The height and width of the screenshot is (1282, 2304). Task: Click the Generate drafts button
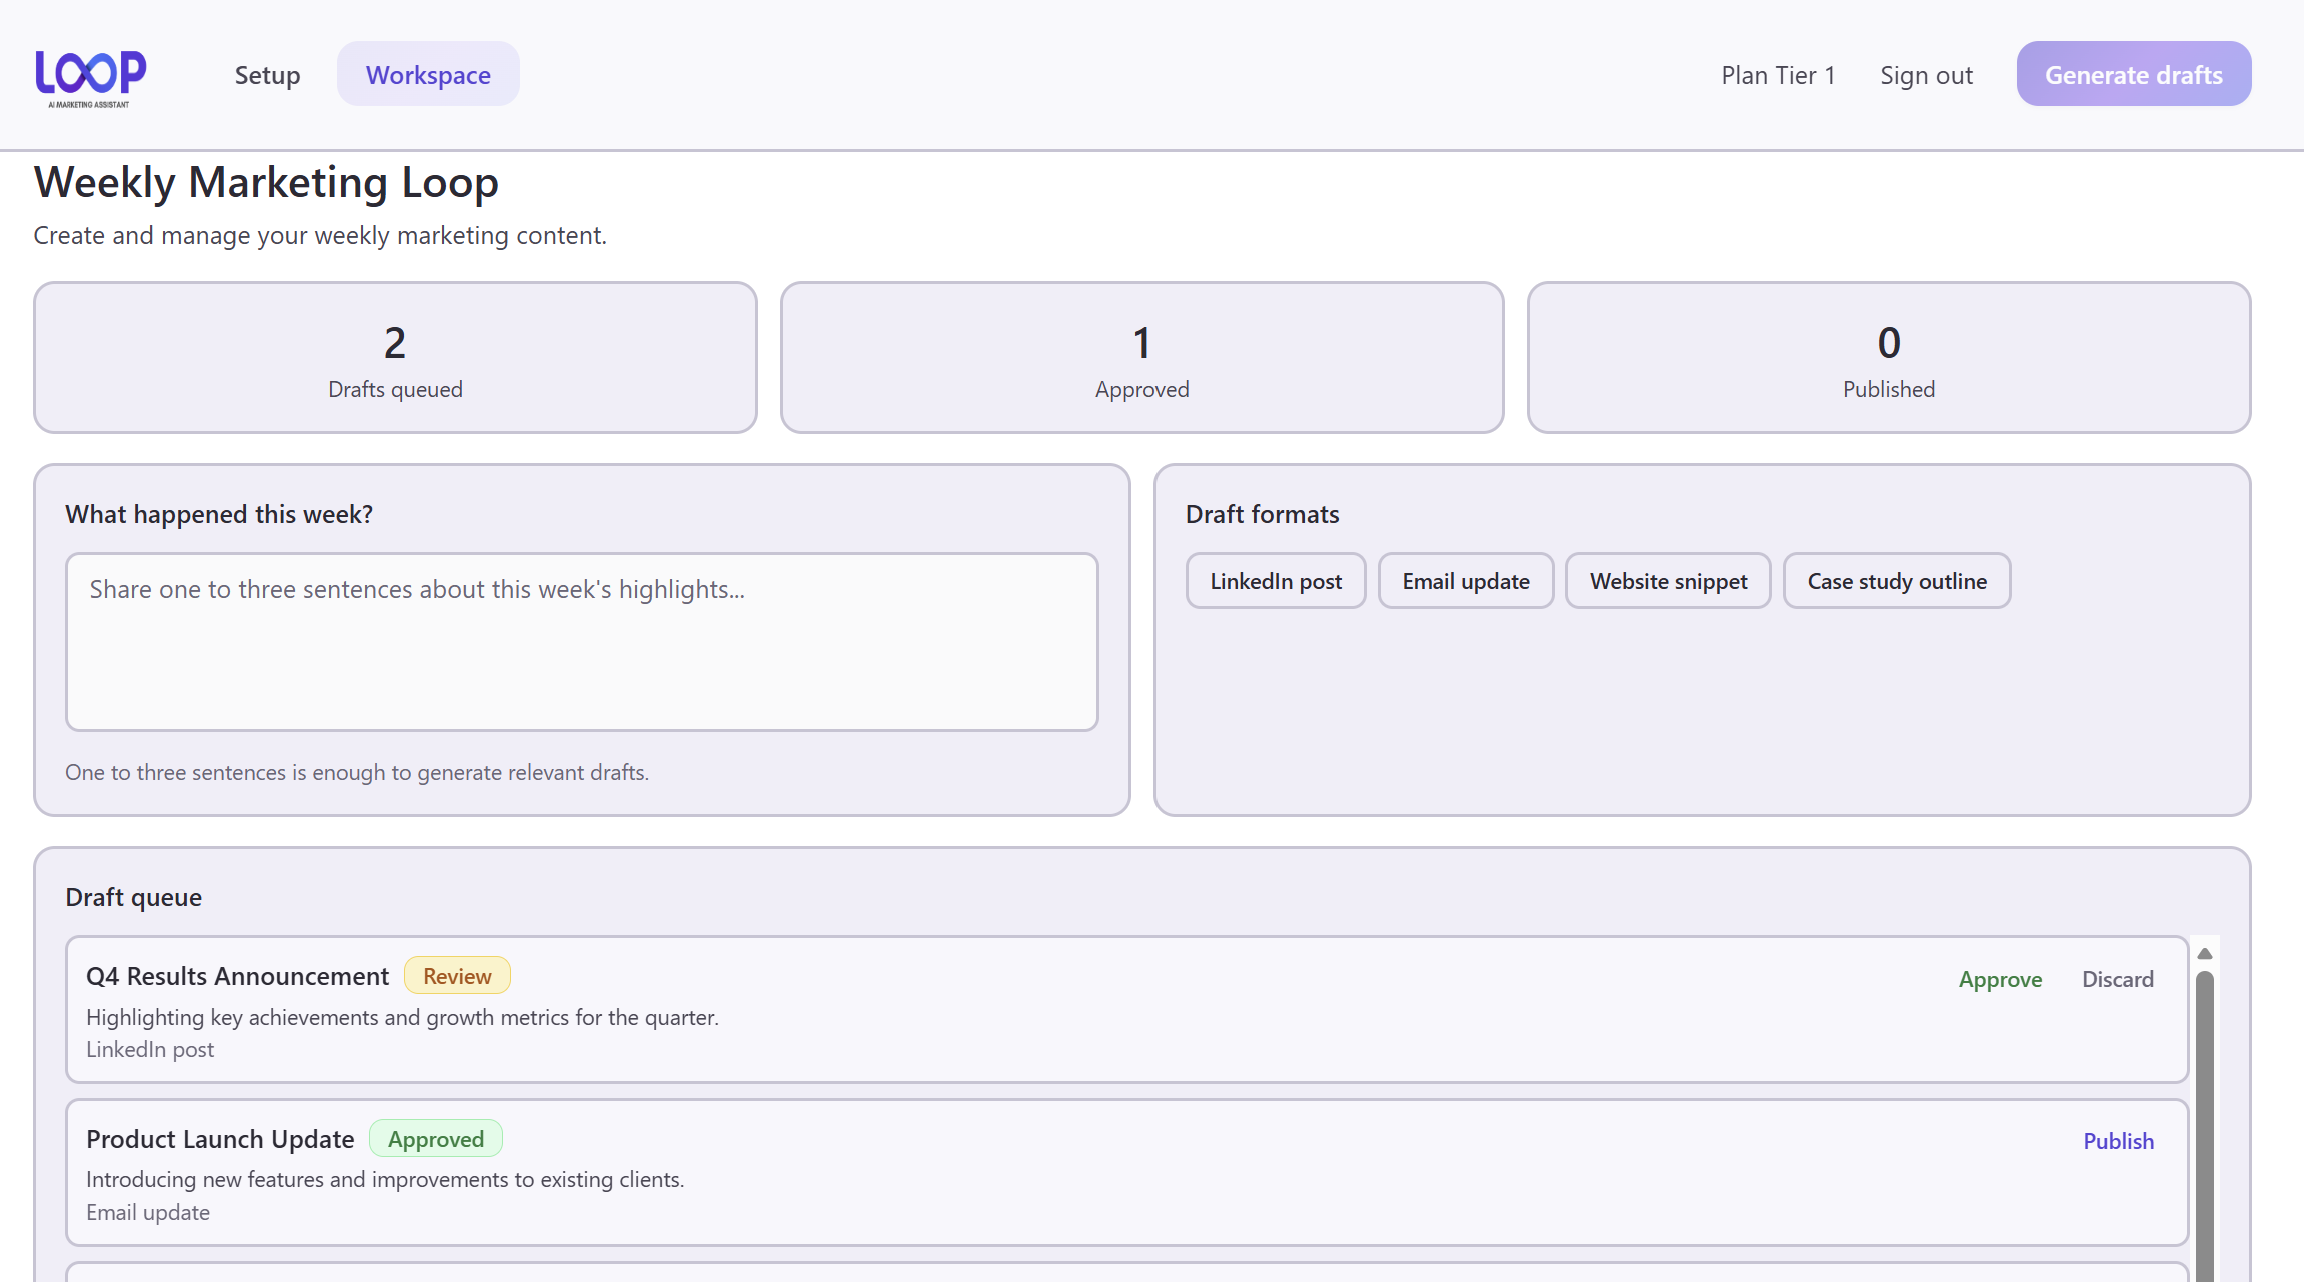coord(2133,74)
